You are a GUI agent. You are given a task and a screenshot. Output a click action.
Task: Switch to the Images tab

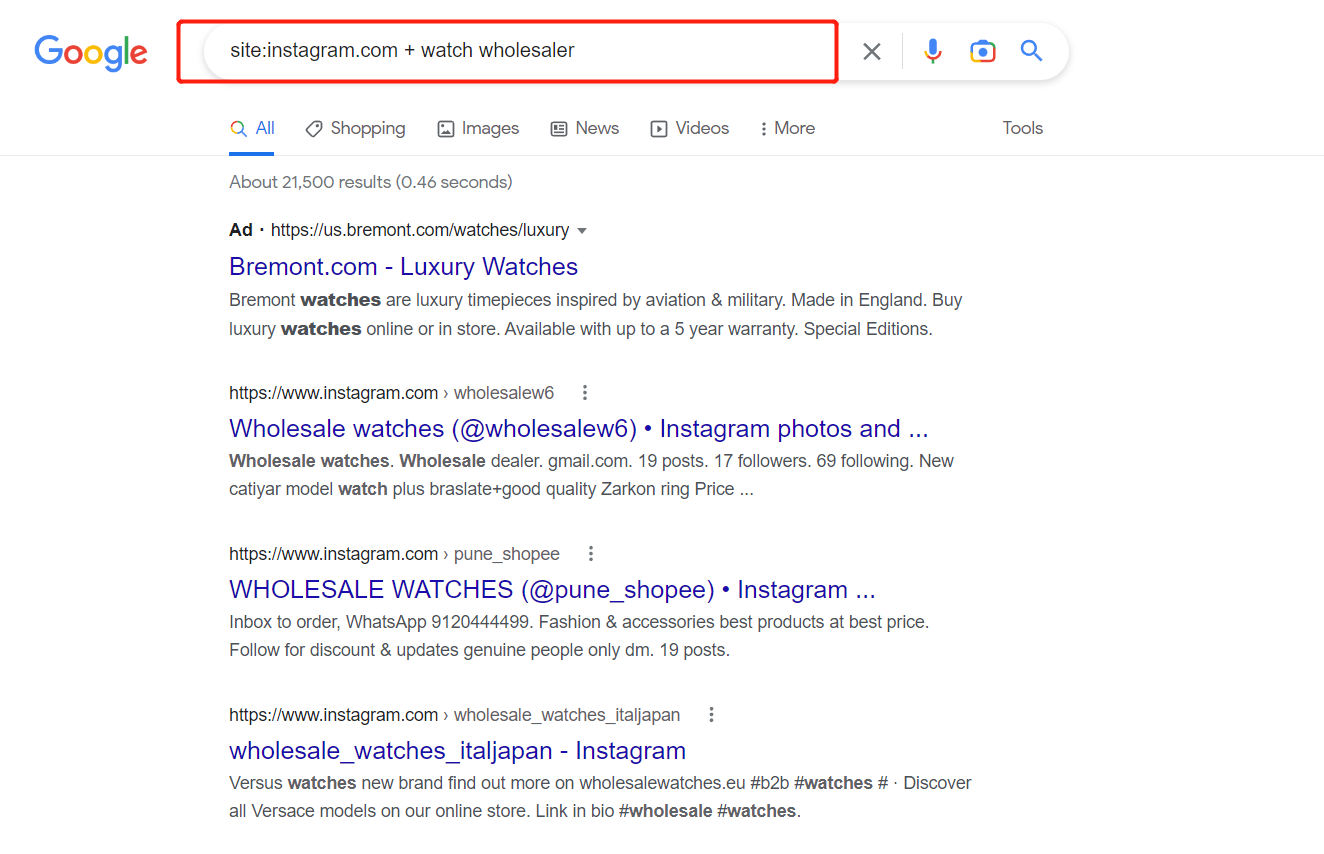[x=478, y=128]
